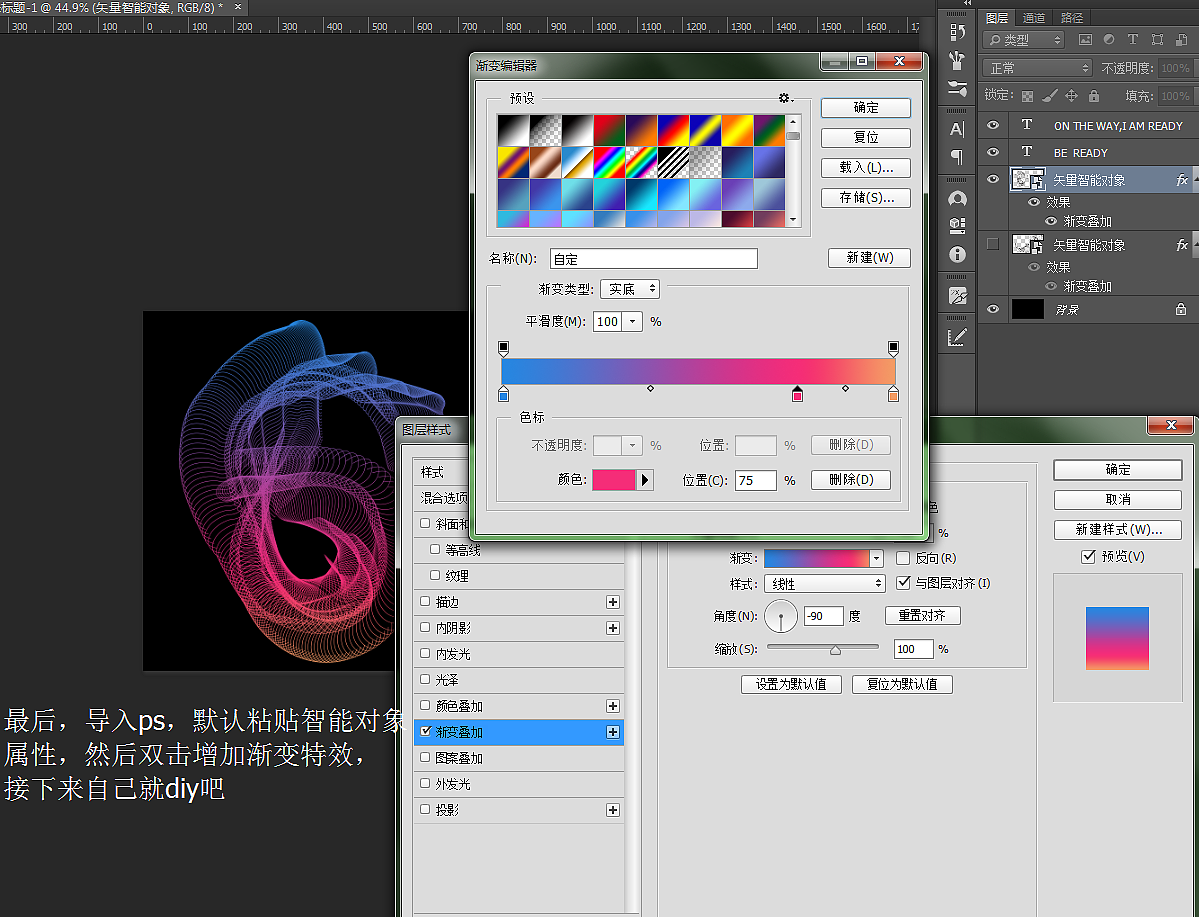Image resolution: width=1199 pixels, height=917 pixels.
Task: Open the Brush settings panel icon
Action: tap(957, 89)
